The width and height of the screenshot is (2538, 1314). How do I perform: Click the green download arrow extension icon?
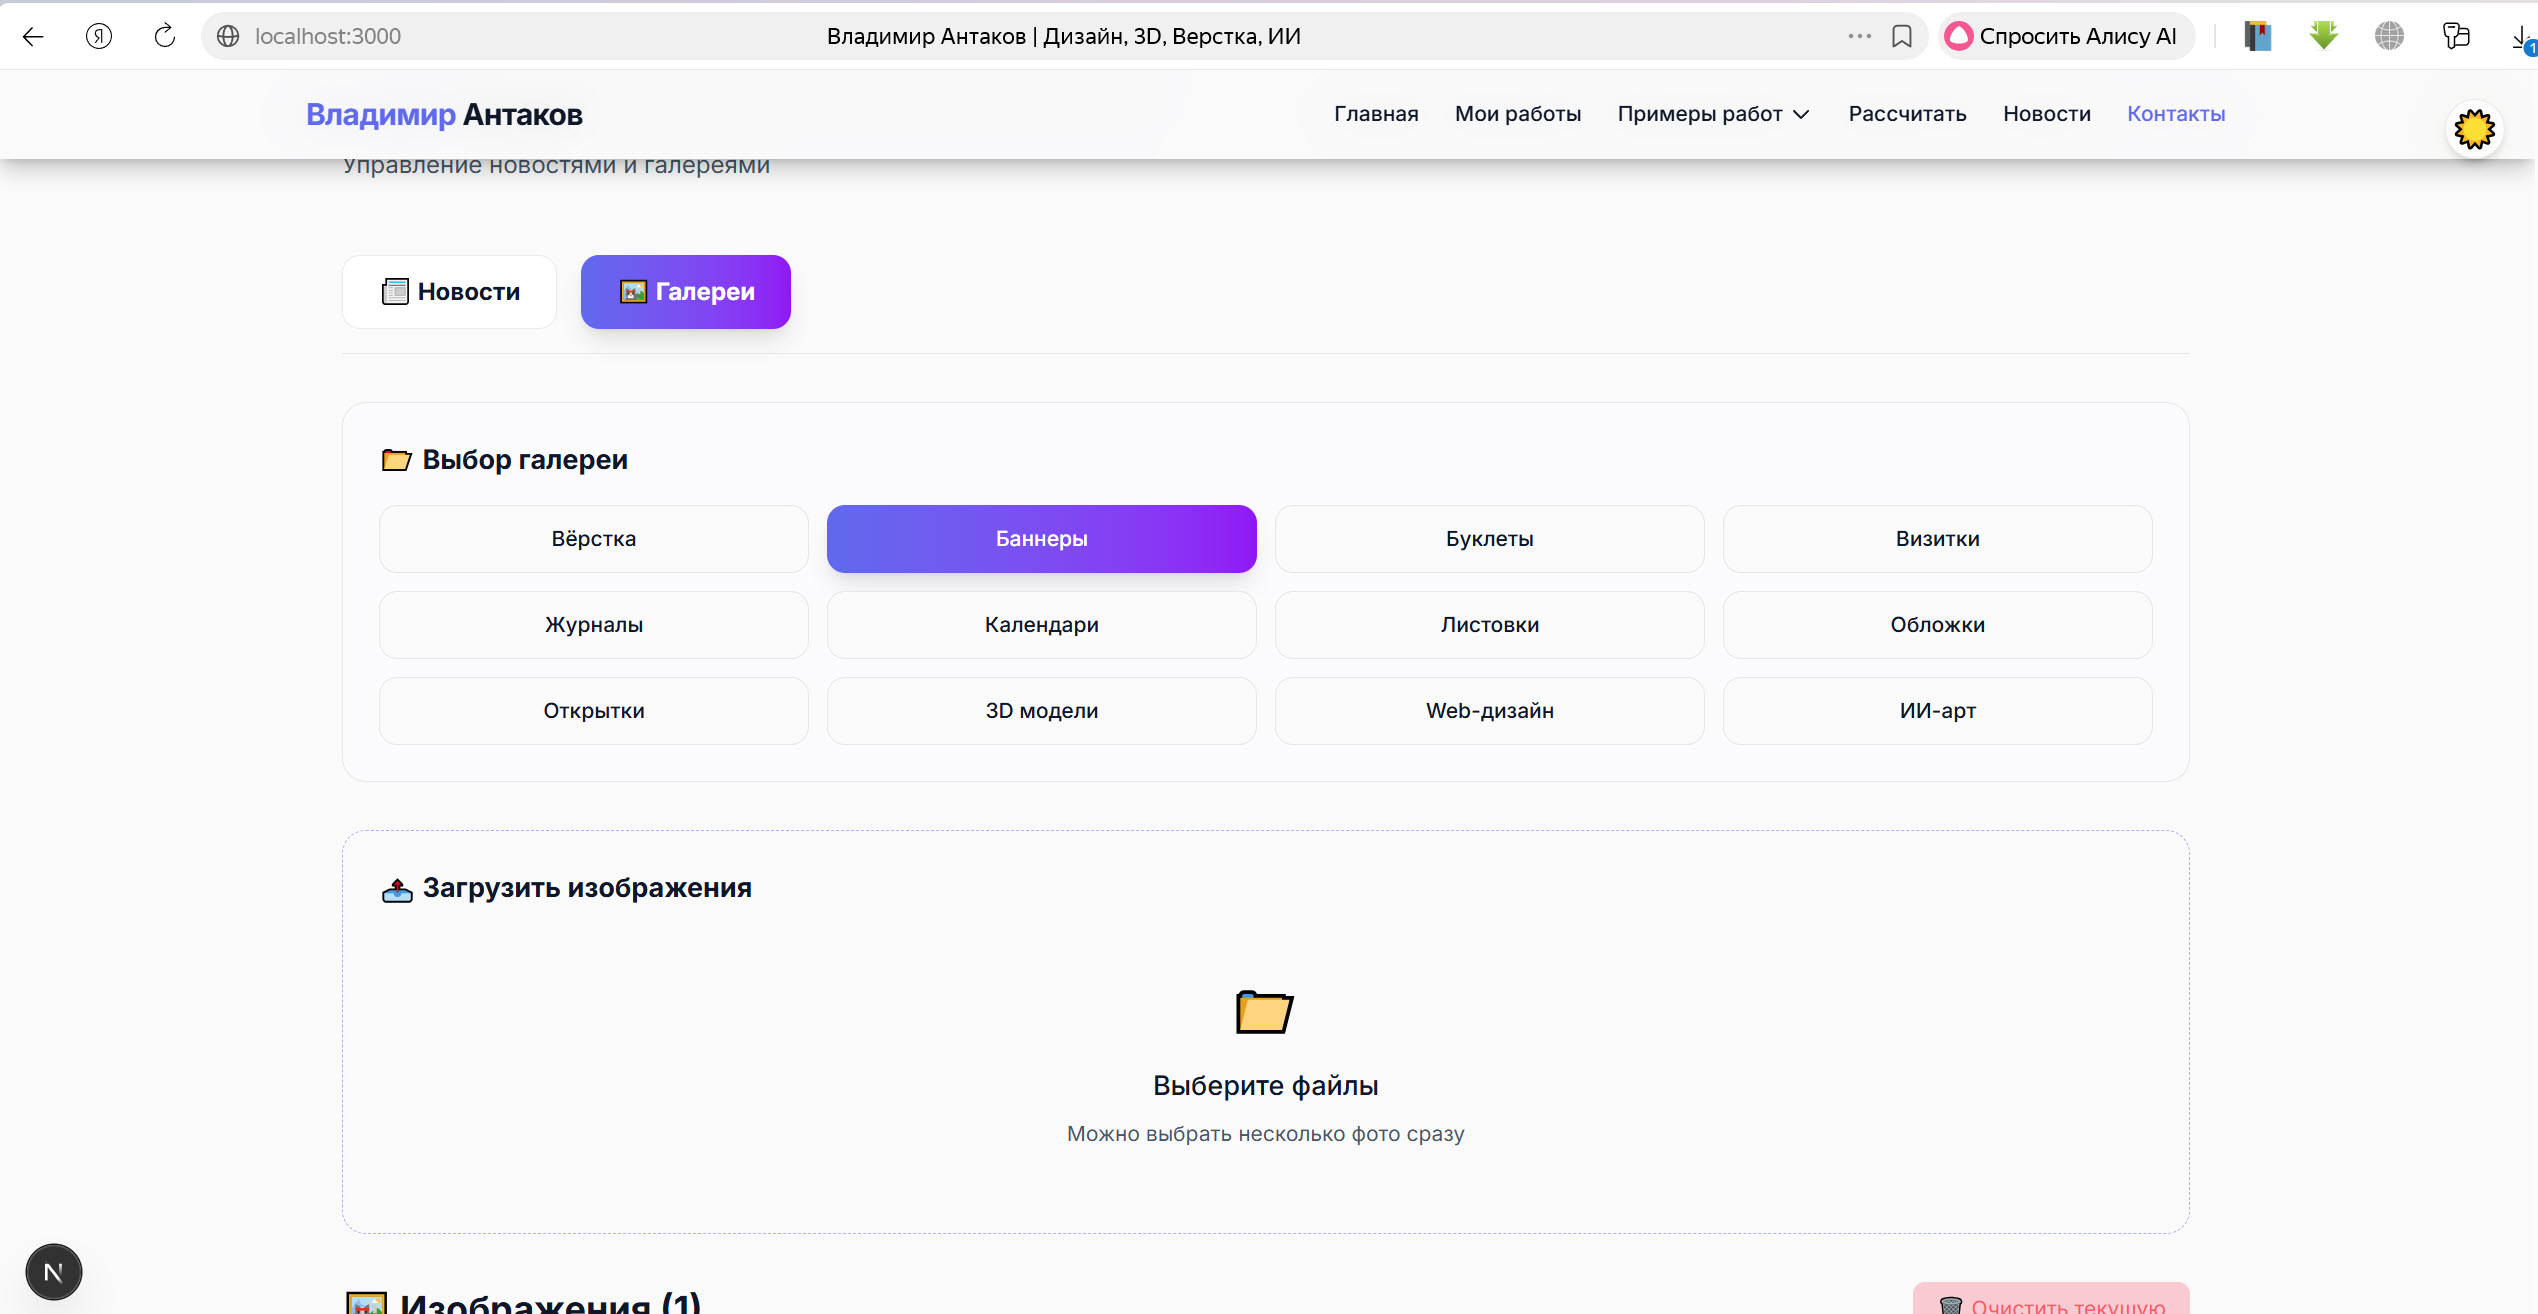tap(2324, 37)
